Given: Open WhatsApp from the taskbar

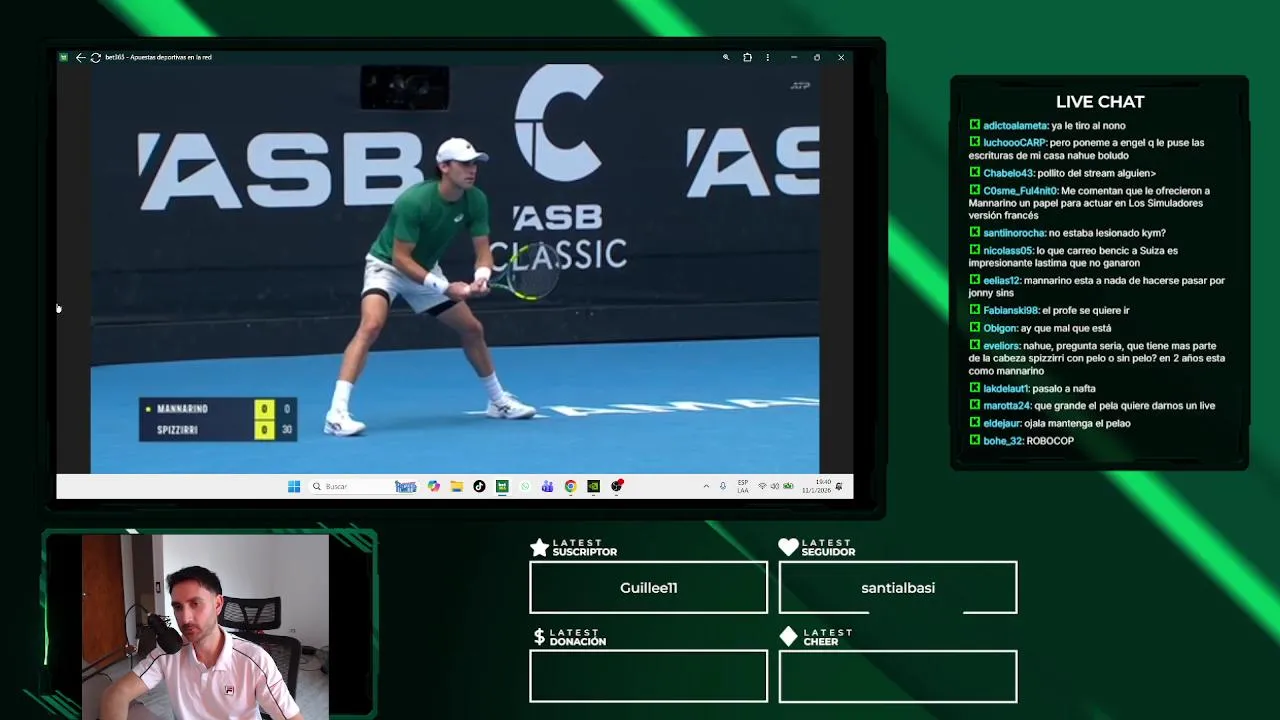Looking at the screenshot, I should pyautogui.click(x=525, y=486).
